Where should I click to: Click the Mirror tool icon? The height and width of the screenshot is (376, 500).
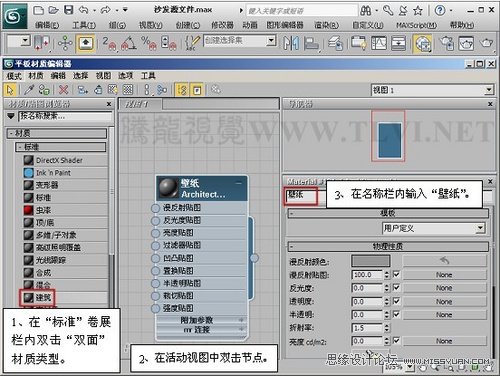point(291,43)
